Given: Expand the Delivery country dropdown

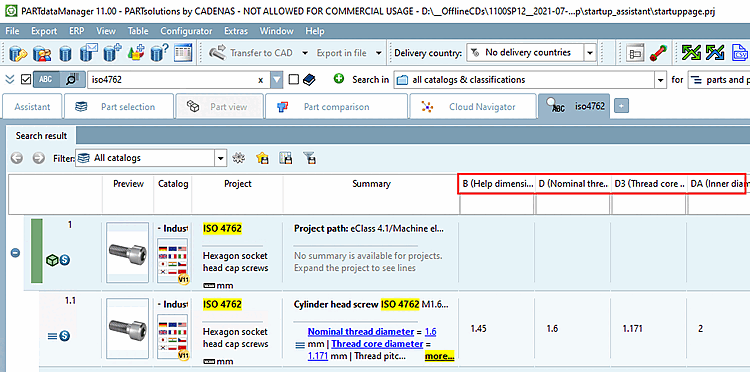Looking at the screenshot, I should pyautogui.click(x=590, y=53).
